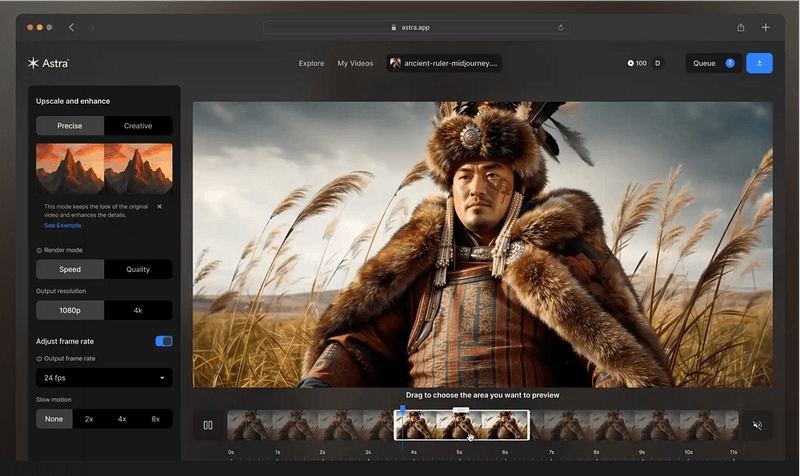The image size is (800, 476).
Task: Click the blue upload button
Action: click(759, 63)
